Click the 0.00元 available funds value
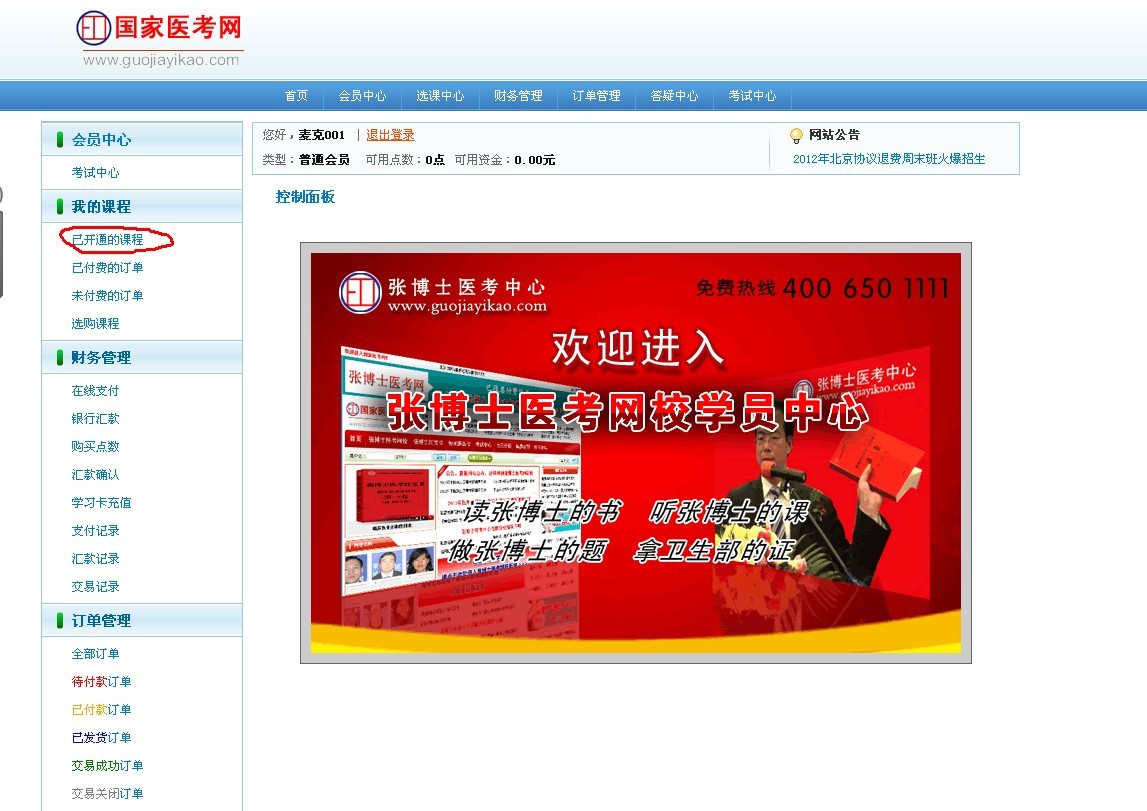The height and width of the screenshot is (811, 1147). click(535, 159)
